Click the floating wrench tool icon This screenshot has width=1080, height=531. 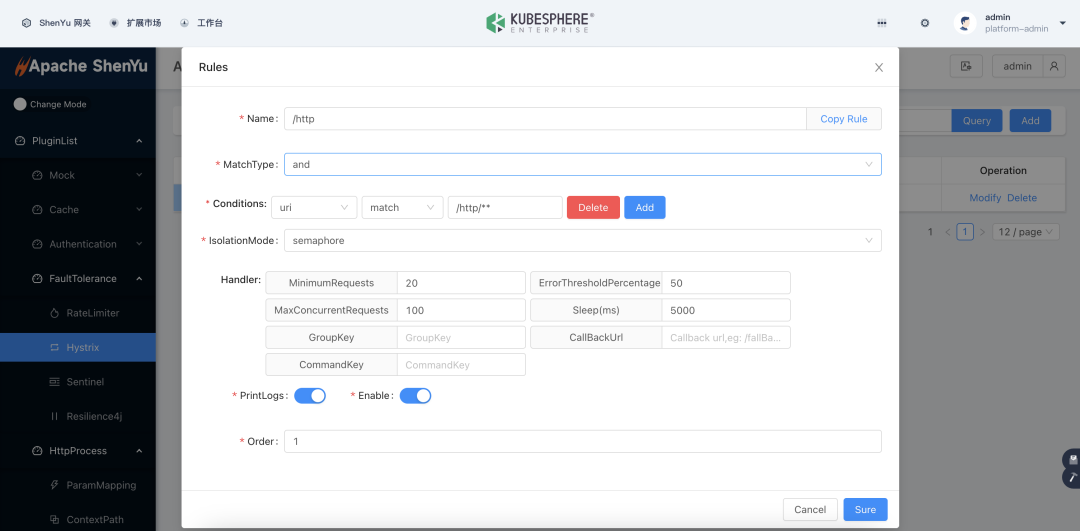click(1072, 477)
